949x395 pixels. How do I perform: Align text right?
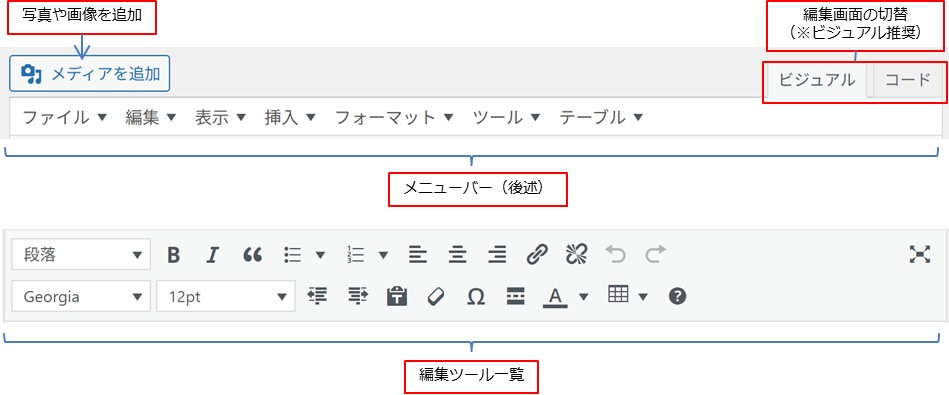tap(497, 255)
